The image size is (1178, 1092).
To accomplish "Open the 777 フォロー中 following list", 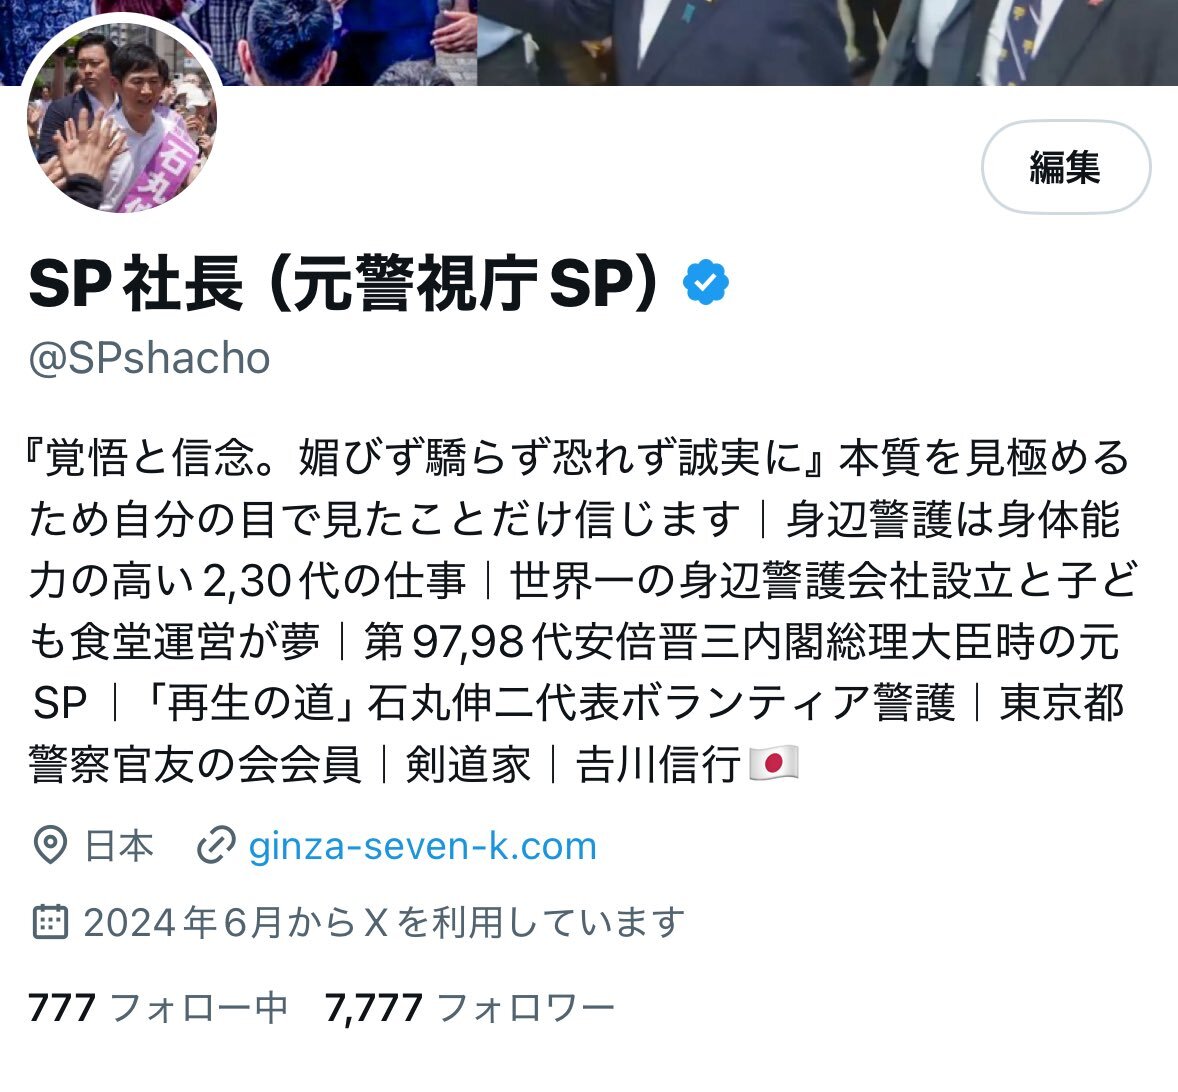I will (158, 1007).
